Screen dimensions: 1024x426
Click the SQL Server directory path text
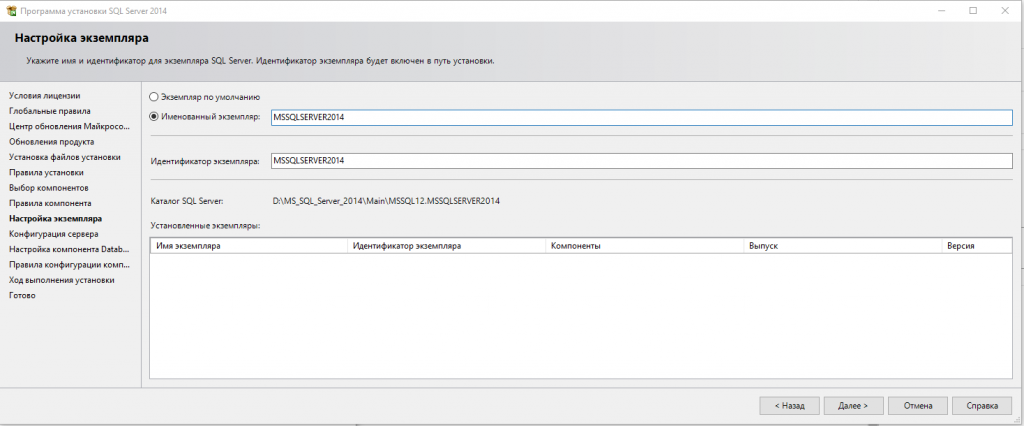[x=386, y=201]
